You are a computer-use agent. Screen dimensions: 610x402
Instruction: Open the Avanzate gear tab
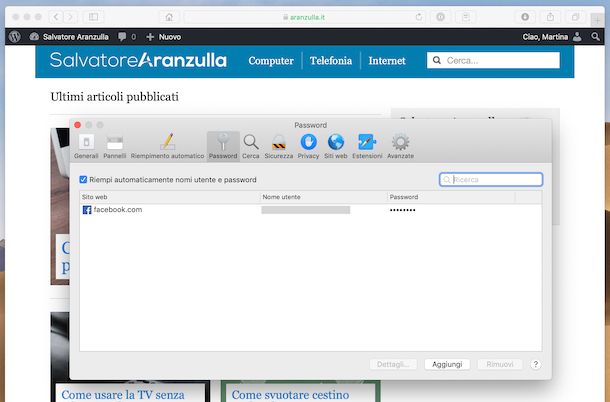(x=400, y=146)
